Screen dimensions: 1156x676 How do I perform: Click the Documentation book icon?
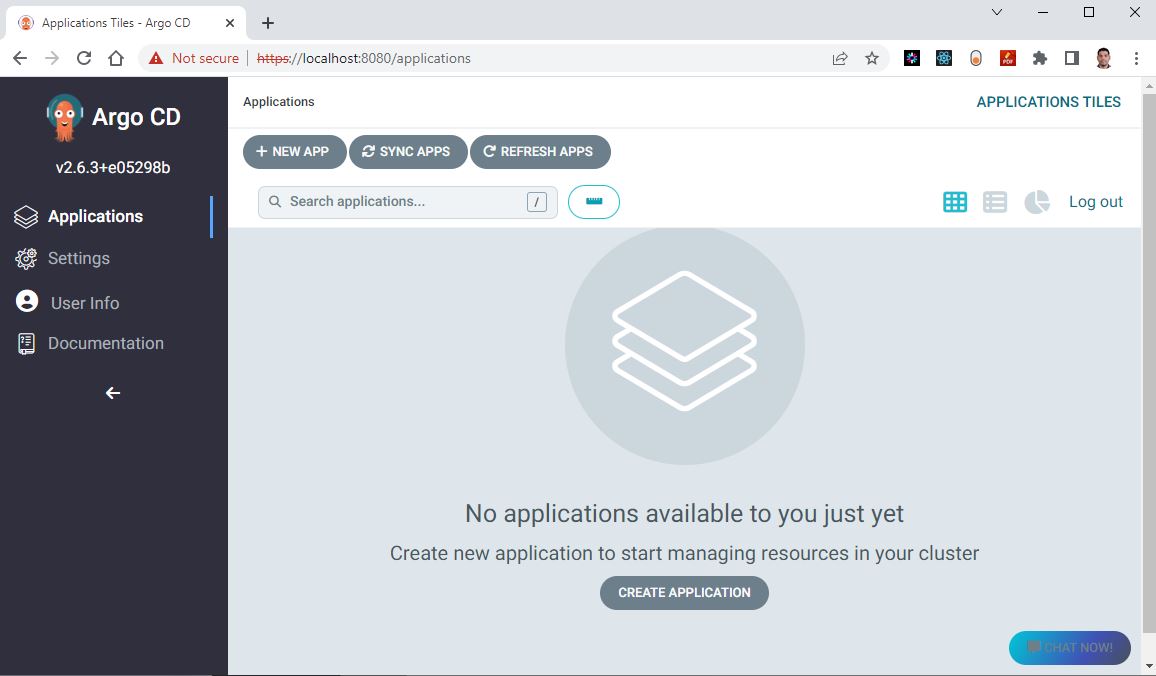[26, 344]
